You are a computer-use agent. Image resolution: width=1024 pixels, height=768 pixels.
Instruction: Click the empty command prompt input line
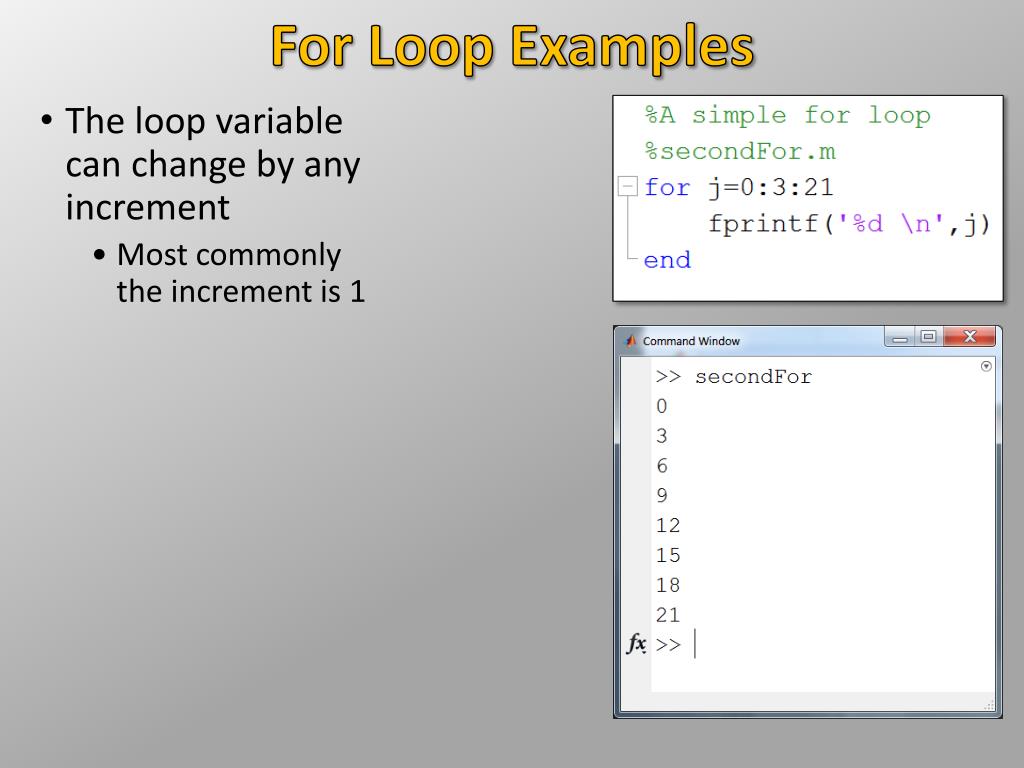click(823, 645)
